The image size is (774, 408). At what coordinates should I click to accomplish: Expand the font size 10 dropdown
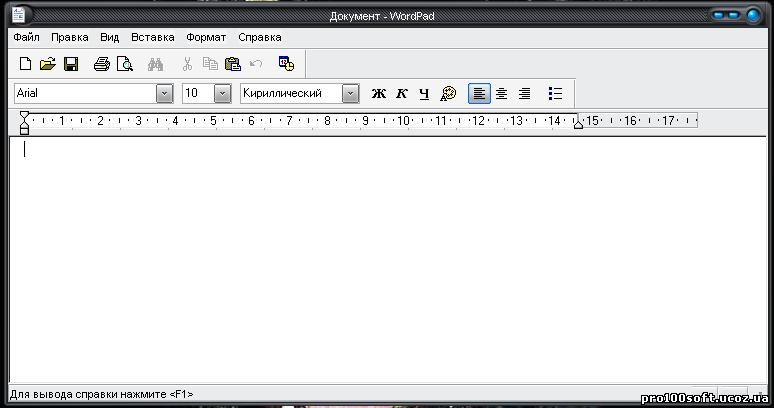pyautogui.click(x=222, y=93)
